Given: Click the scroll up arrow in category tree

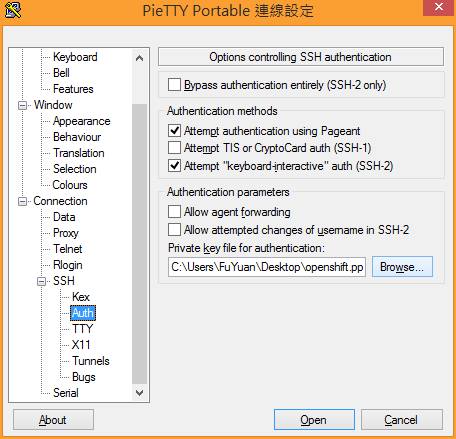Looking at the screenshot, I should click(x=140, y=58).
